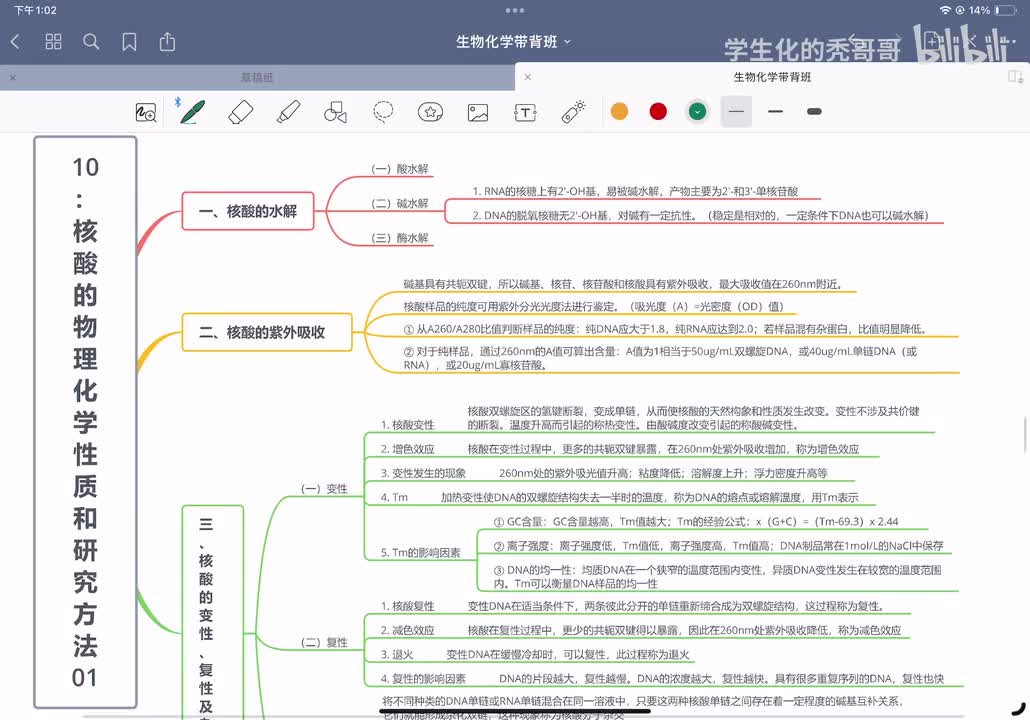Switch to the 草稿纸 tab
Image resolution: width=1030 pixels, height=720 pixels.
pyautogui.click(x=257, y=78)
